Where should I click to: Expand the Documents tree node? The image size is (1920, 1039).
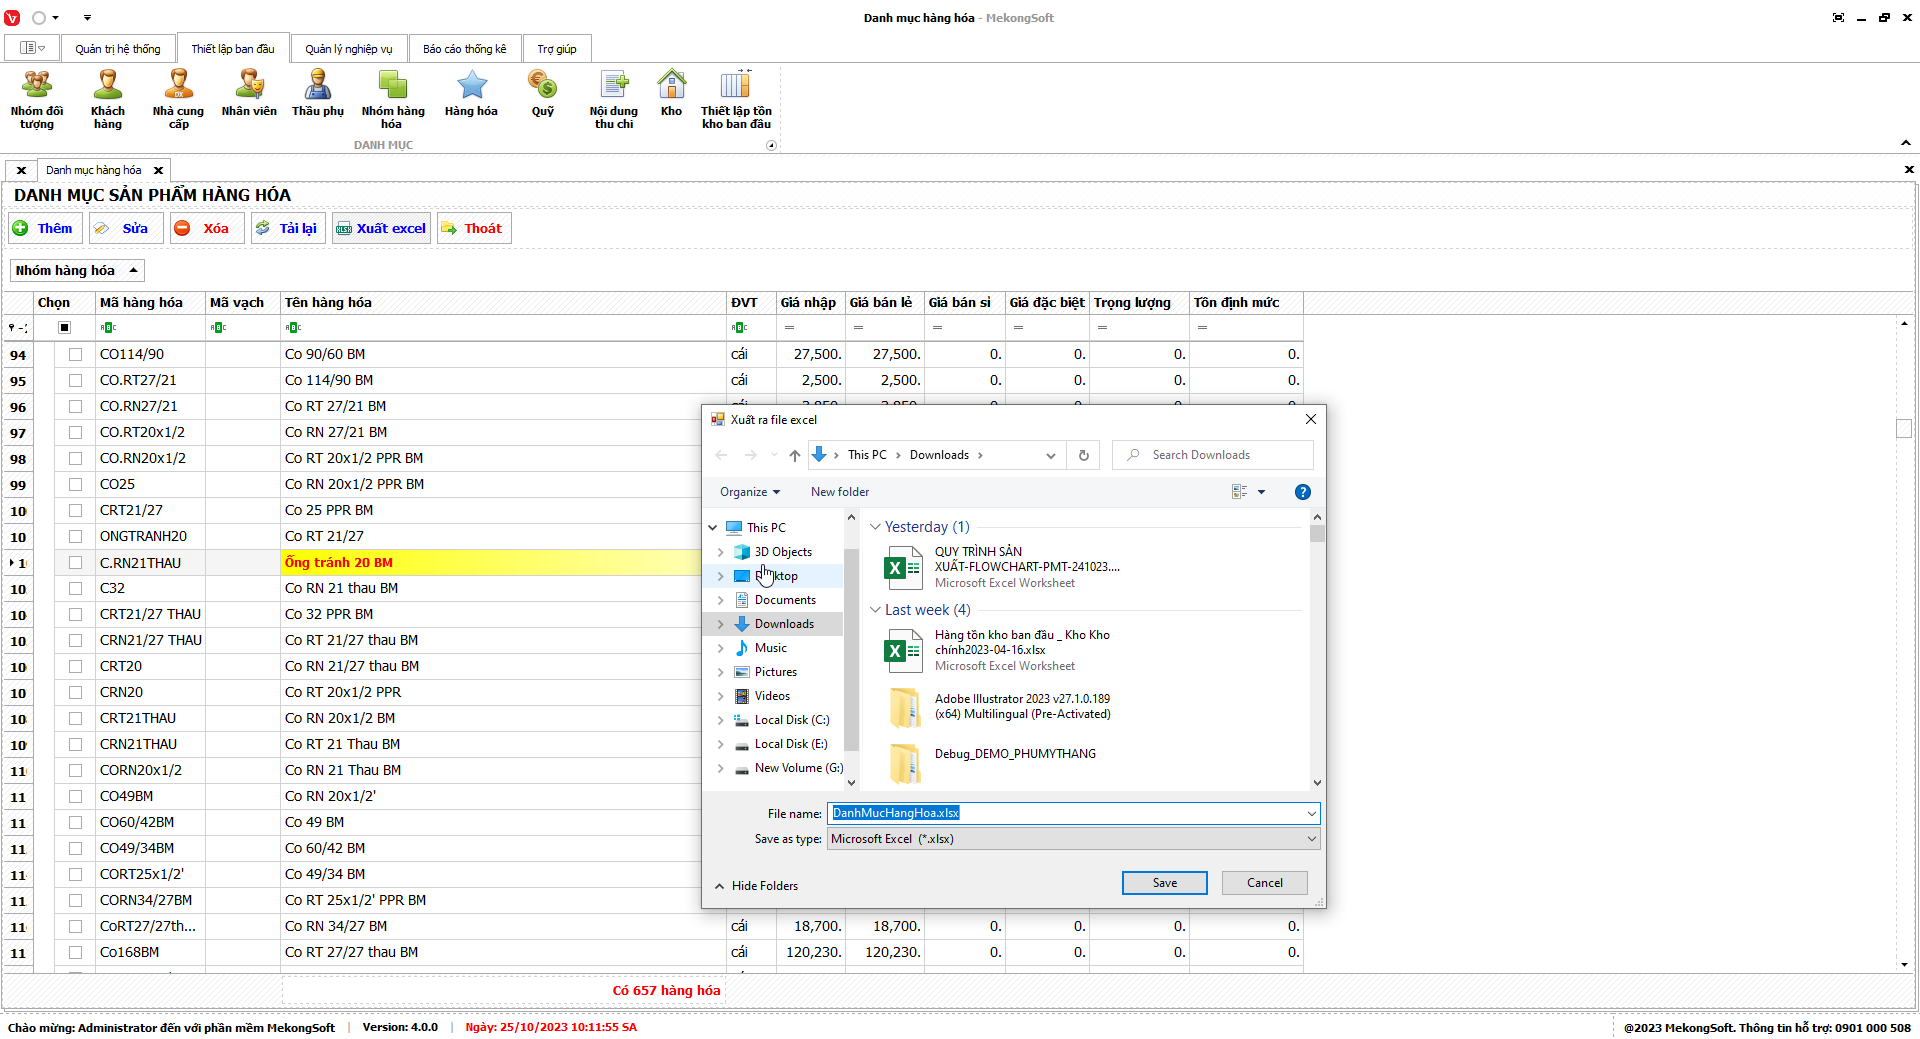click(x=720, y=600)
